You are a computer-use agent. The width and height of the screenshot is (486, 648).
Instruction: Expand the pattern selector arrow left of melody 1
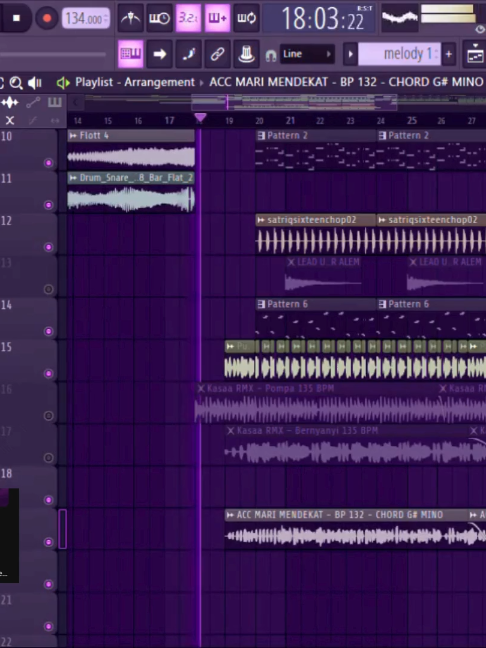pyautogui.click(x=350, y=54)
